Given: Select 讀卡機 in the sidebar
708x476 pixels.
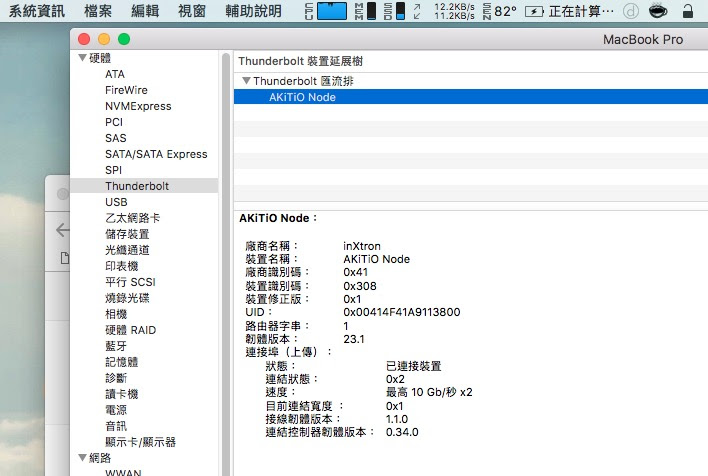Looking at the screenshot, I should pyautogui.click(x=121, y=394).
